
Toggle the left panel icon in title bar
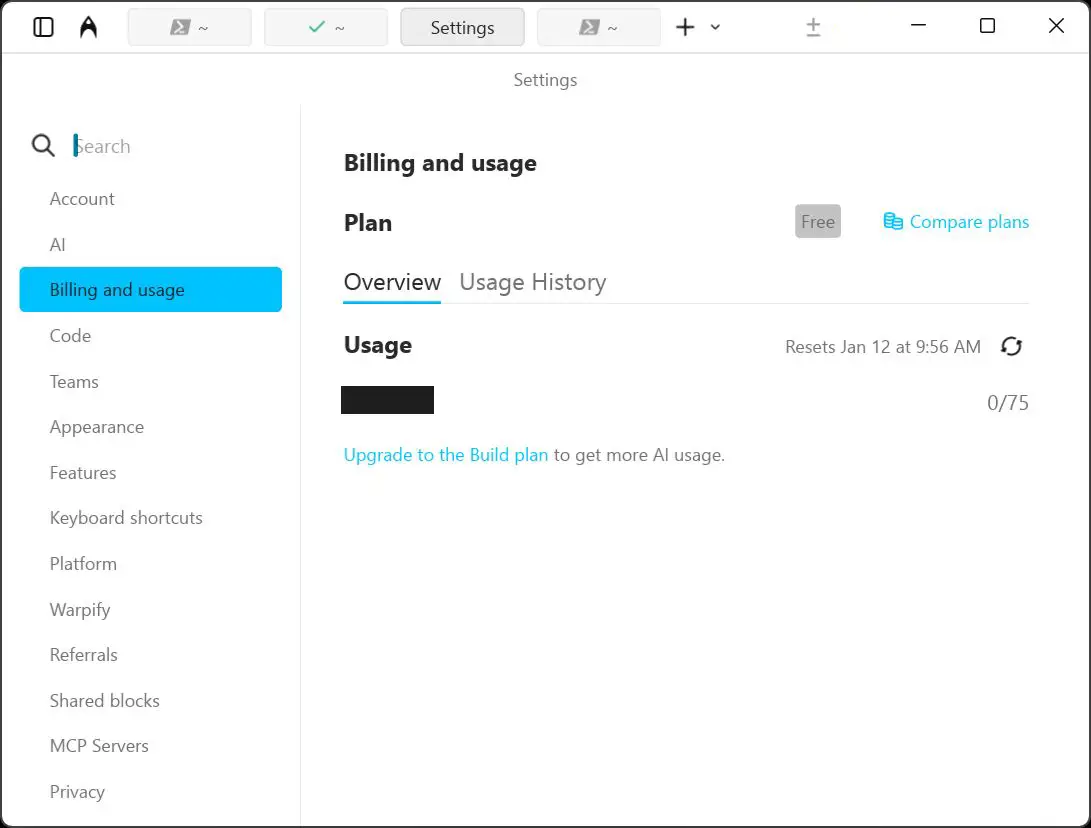pyautogui.click(x=43, y=27)
